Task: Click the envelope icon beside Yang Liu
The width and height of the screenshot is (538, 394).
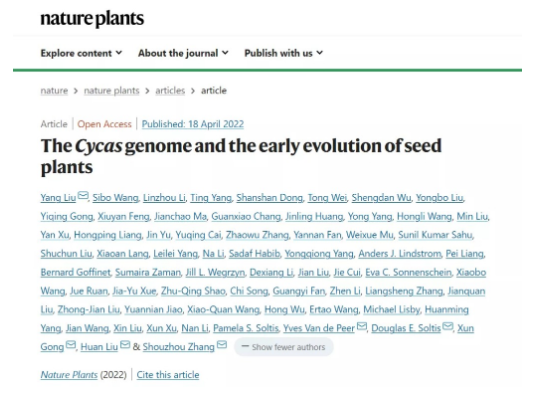Action: 83,196
